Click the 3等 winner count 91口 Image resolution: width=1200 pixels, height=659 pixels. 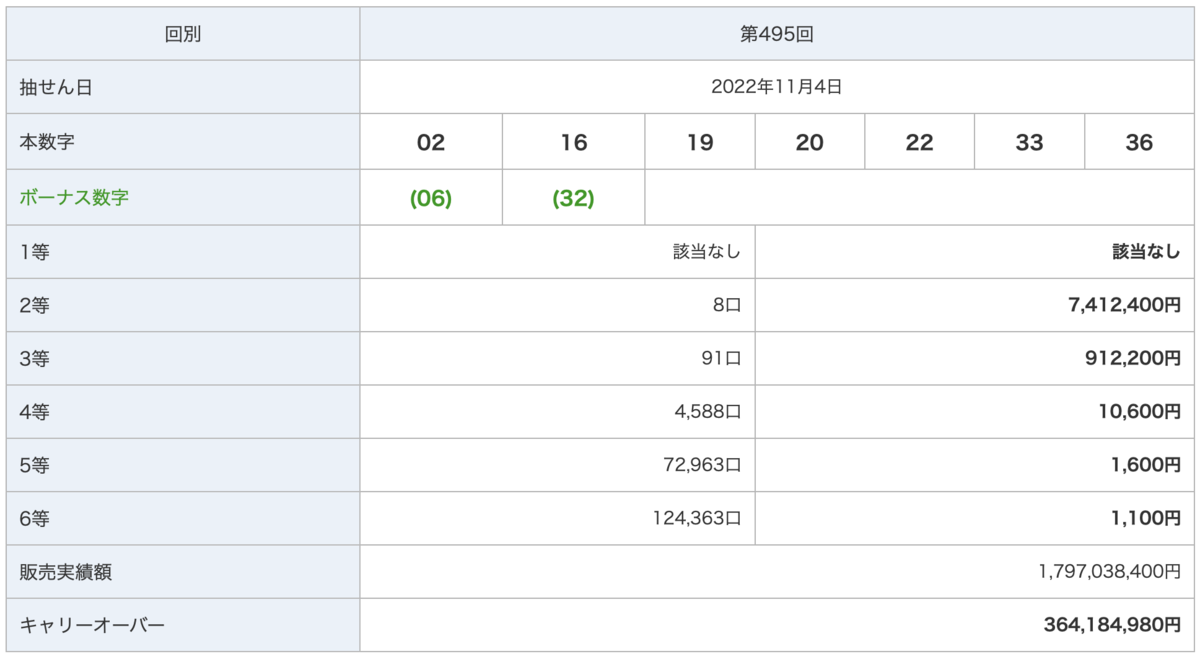[x=721, y=358]
